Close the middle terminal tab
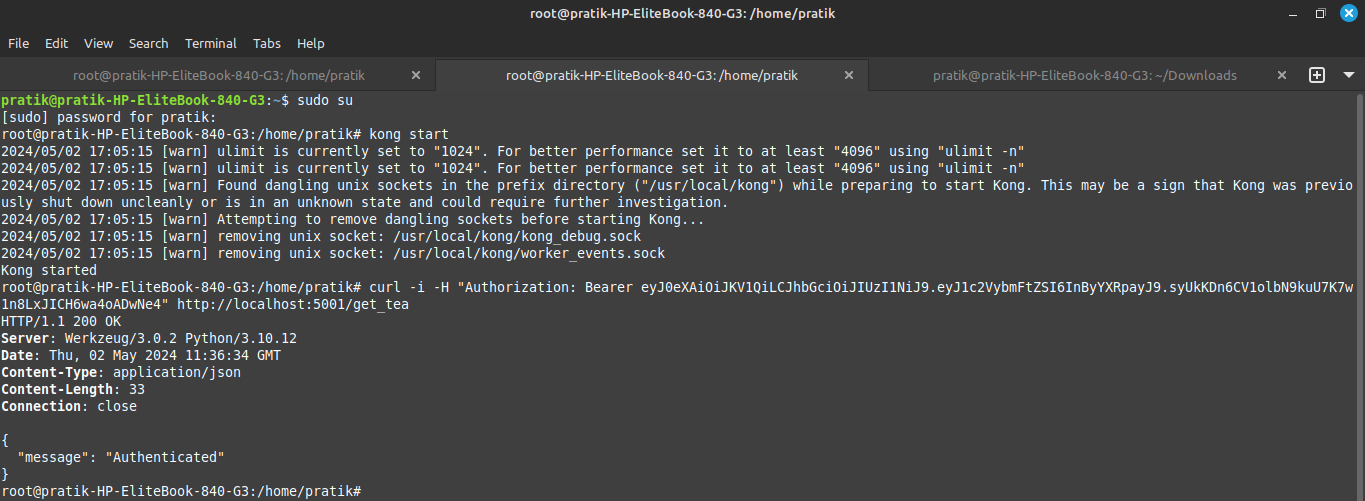1365x501 pixels. pos(849,75)
